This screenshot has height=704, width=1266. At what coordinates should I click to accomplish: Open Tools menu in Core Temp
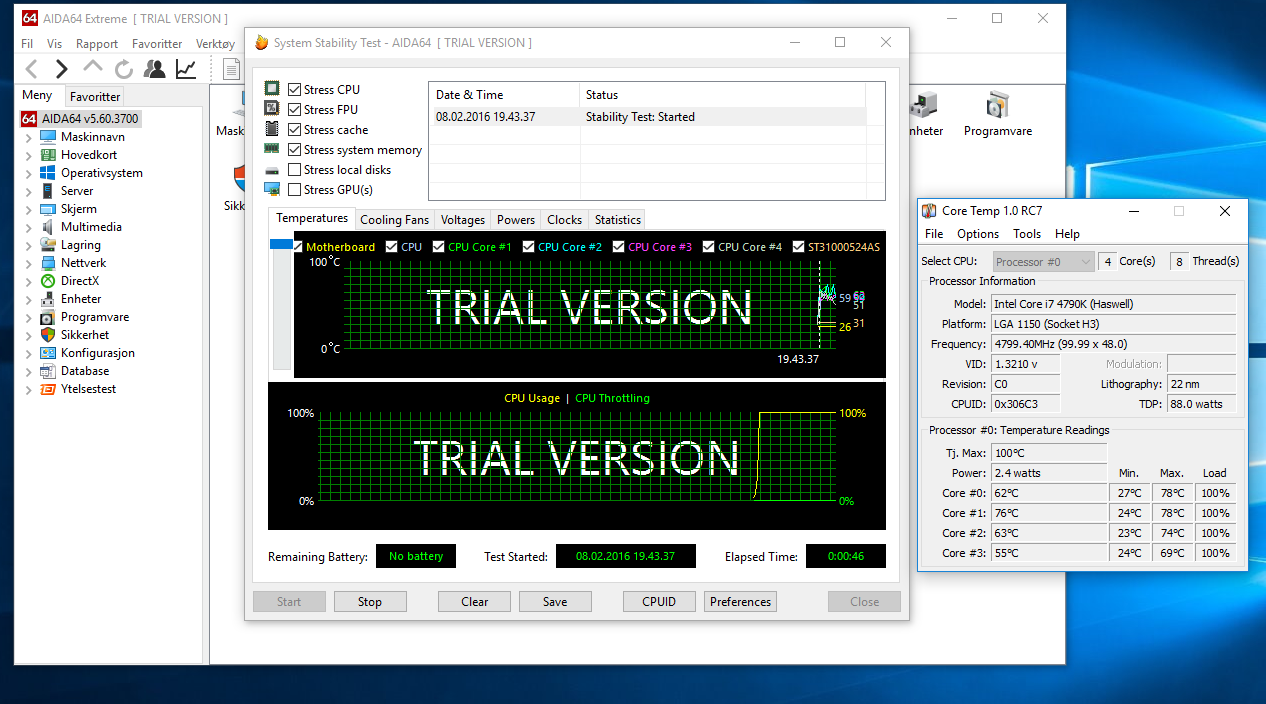click(x=1027, y=234)
